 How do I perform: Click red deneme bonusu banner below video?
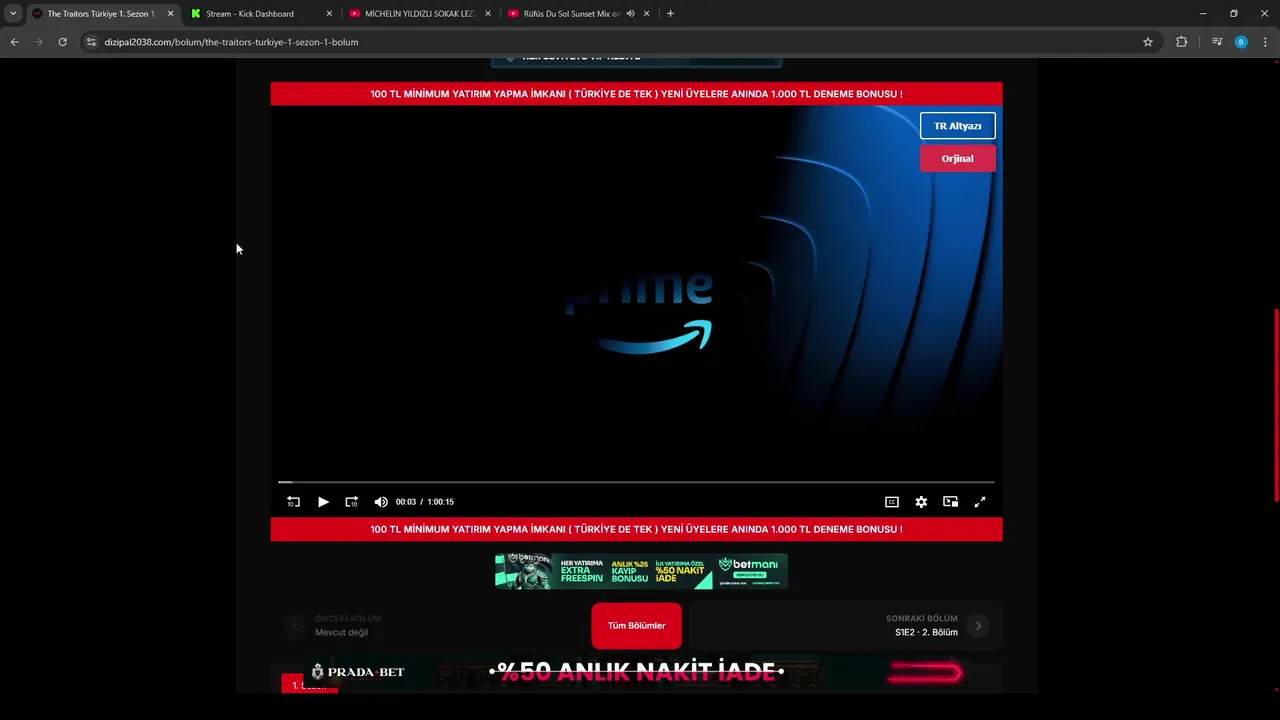click(636, 529)
